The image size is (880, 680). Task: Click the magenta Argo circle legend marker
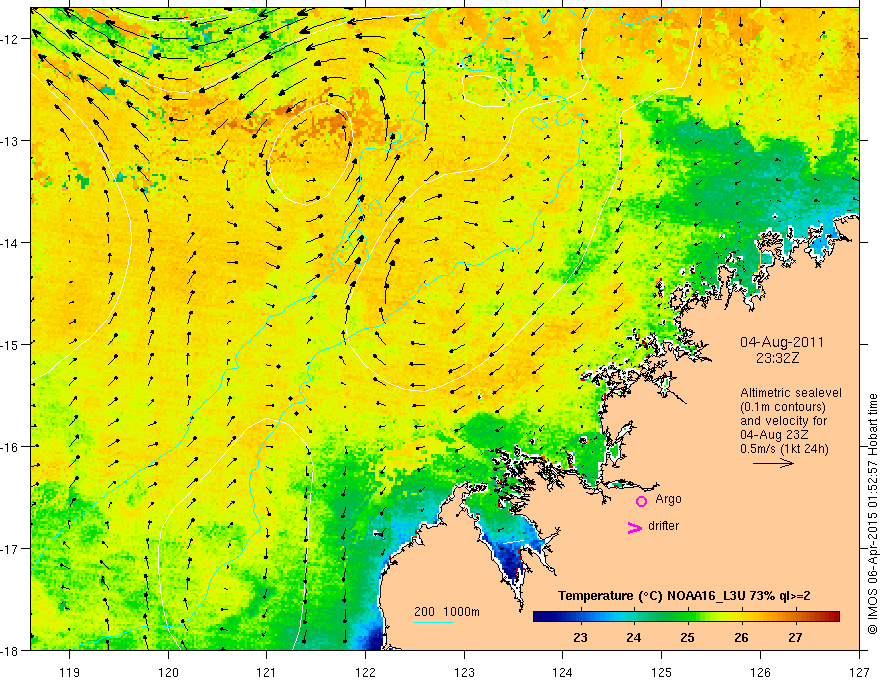[641, 501]
